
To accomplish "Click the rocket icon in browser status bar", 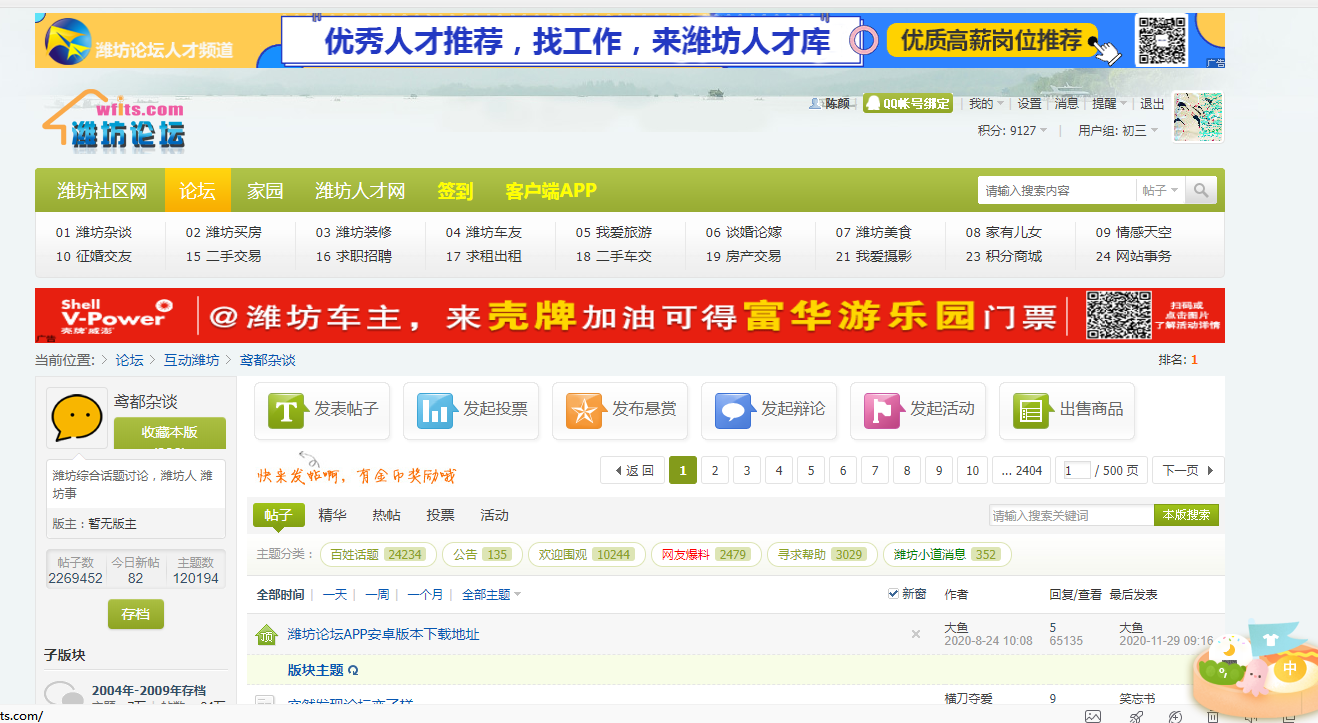I will click(x=1135, y=716).
